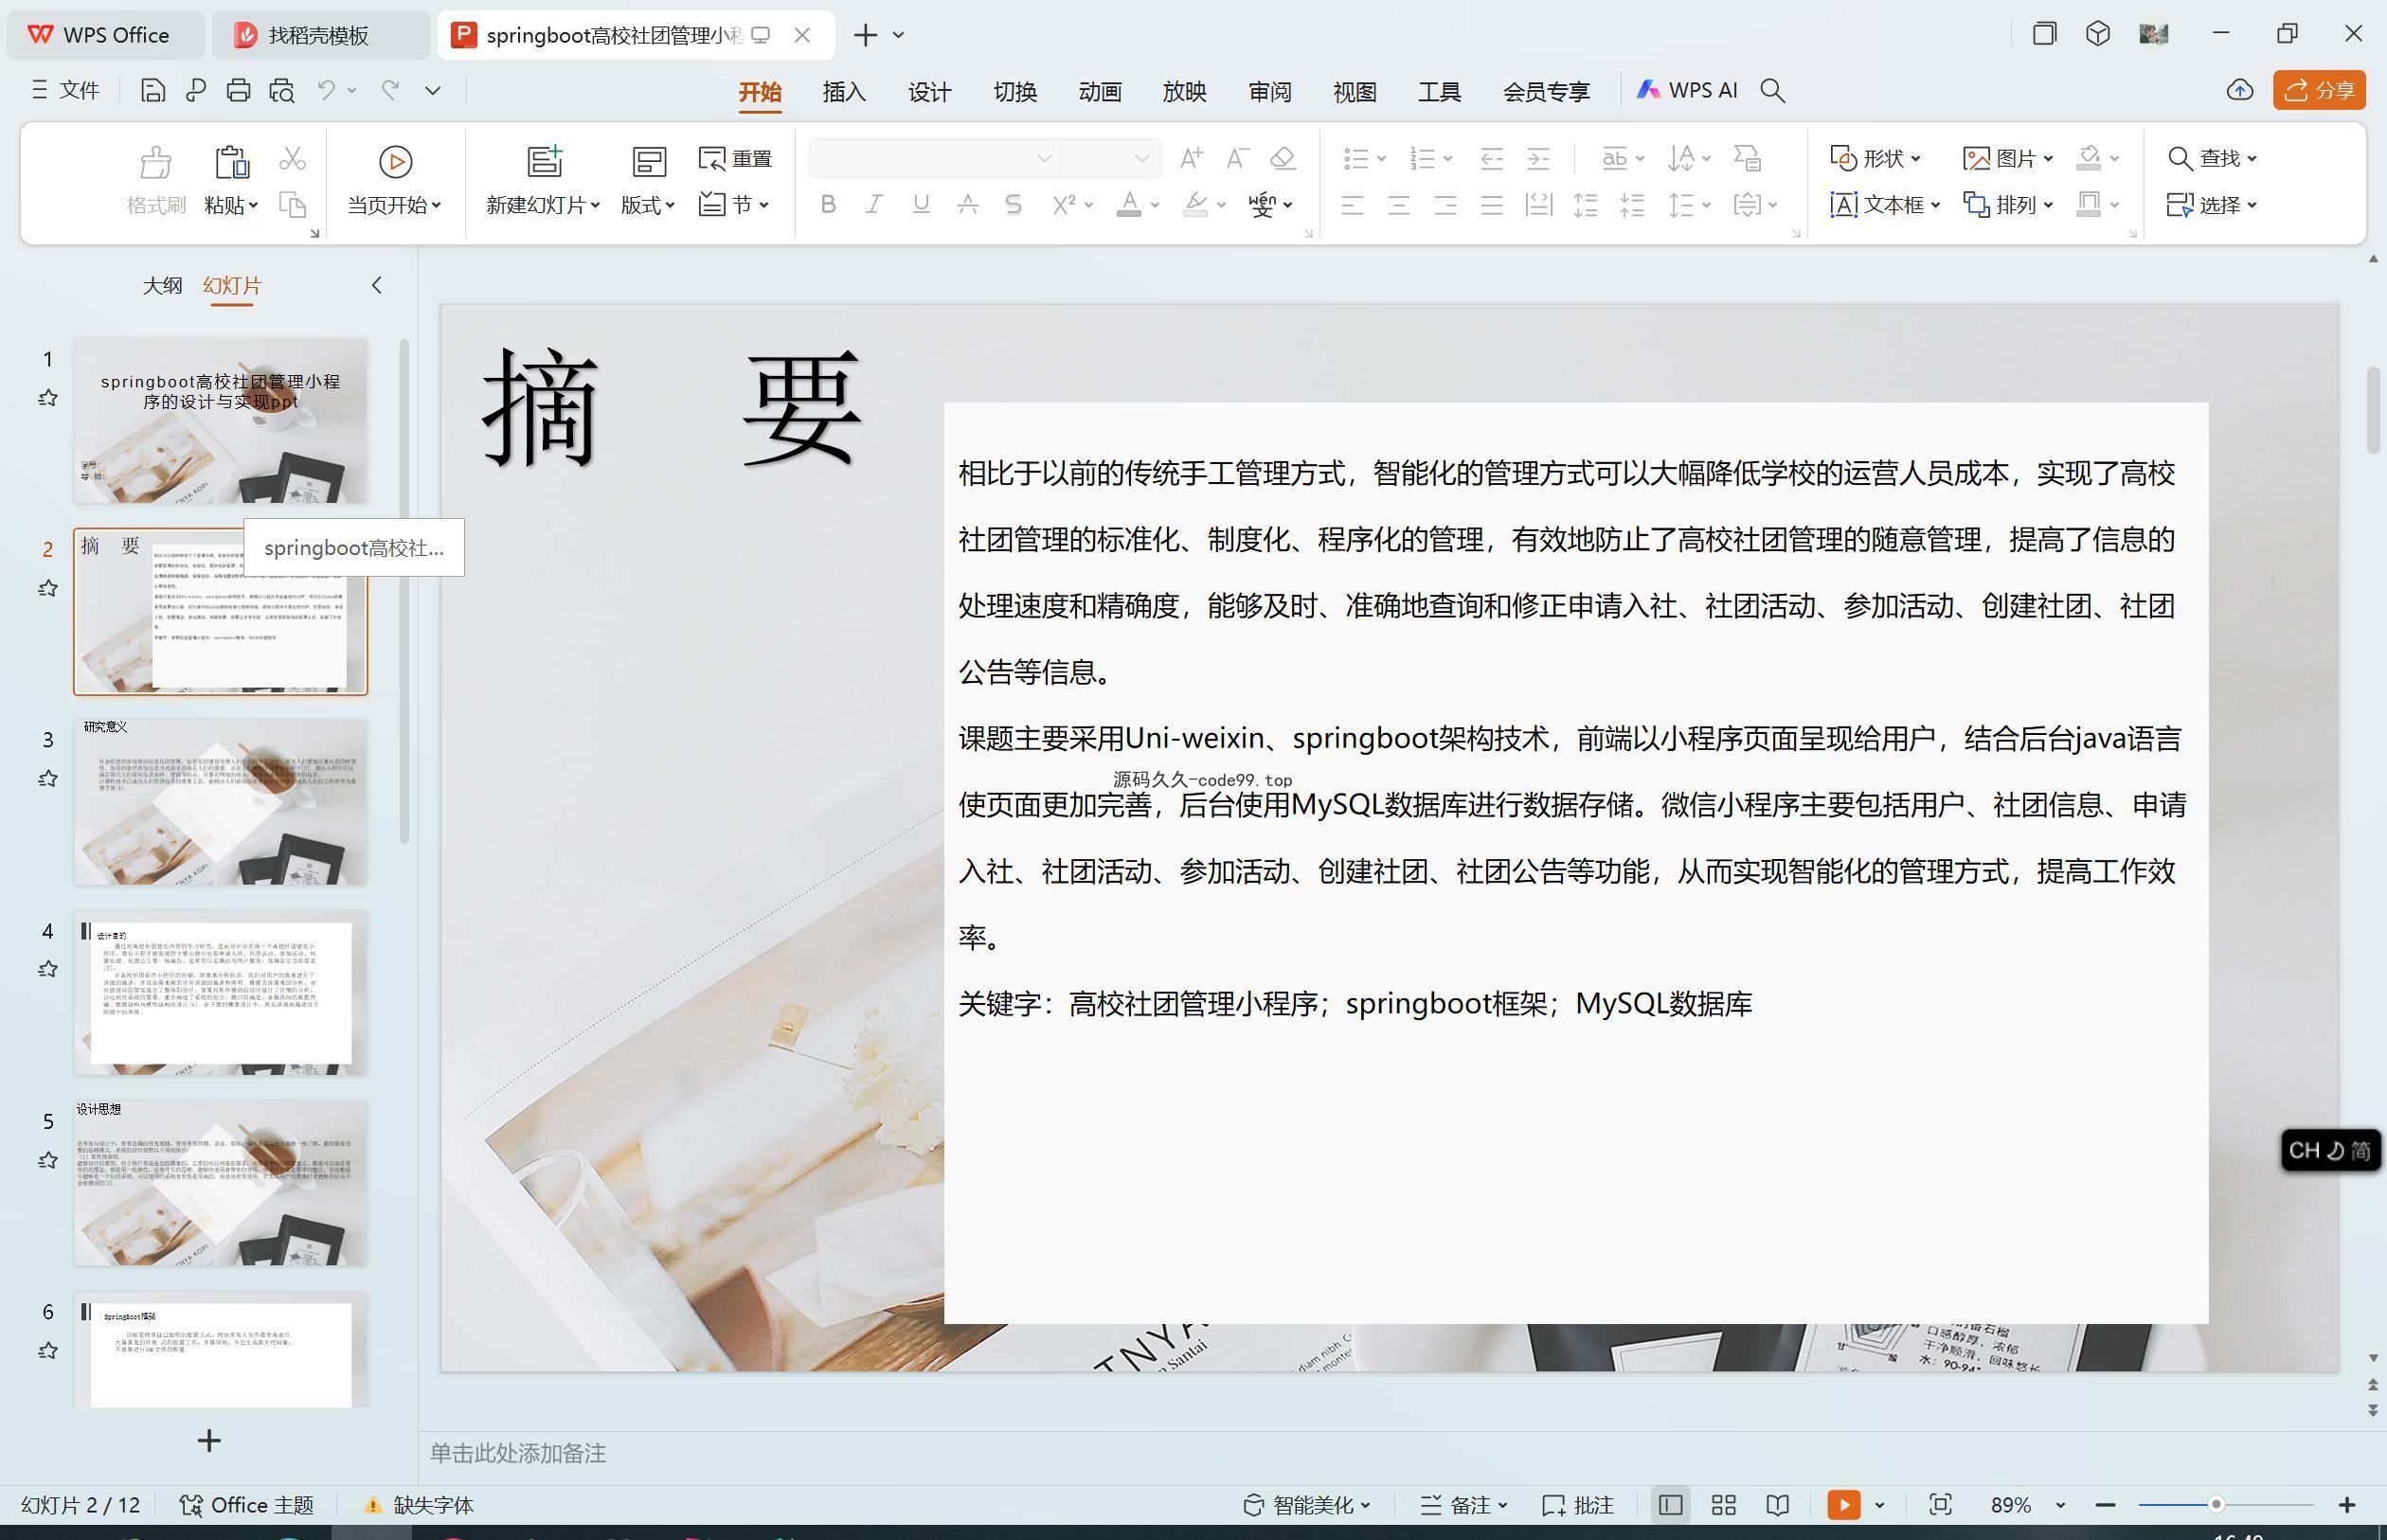Screen dimensions: 2387x1540
Task: Decrease indent level icon
Action: click(1491, 158)
